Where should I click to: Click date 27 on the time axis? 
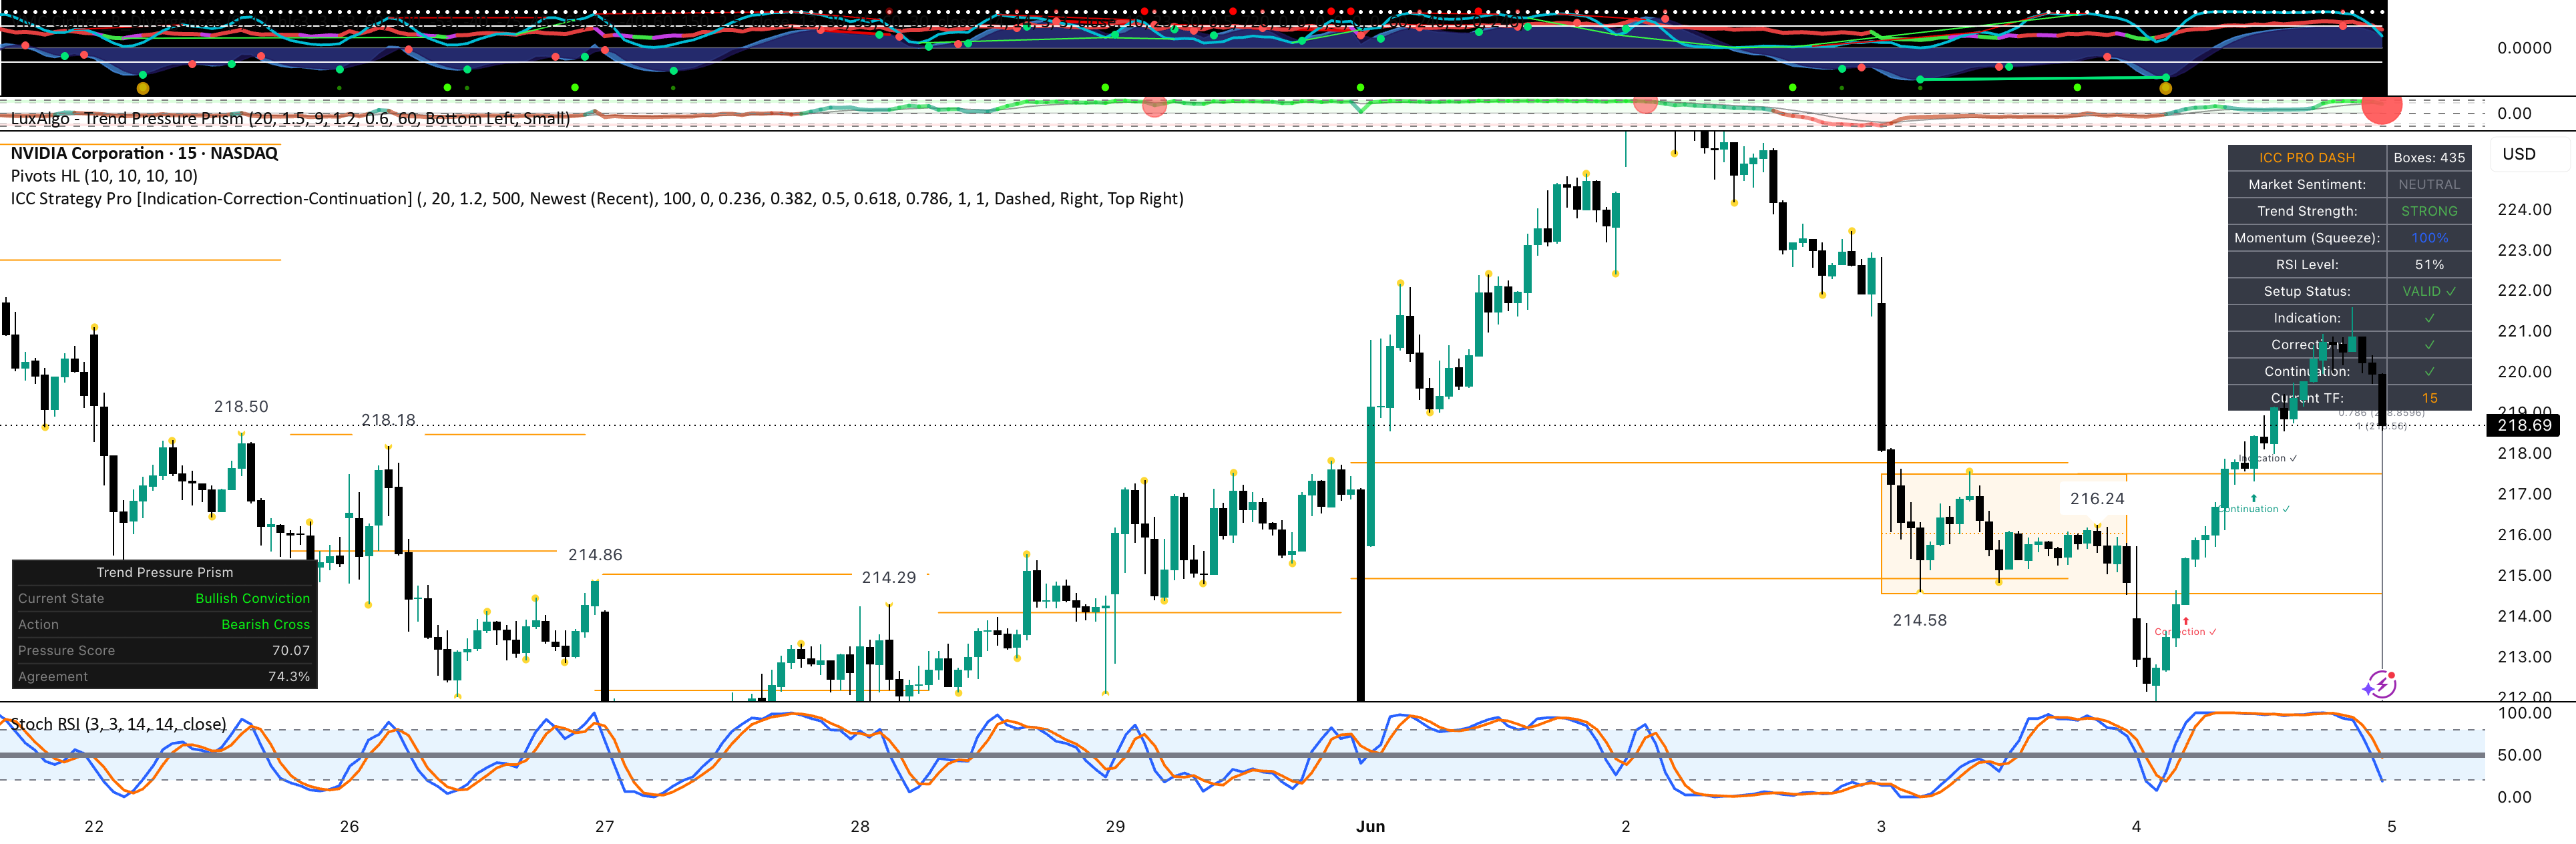click(604, 826)
